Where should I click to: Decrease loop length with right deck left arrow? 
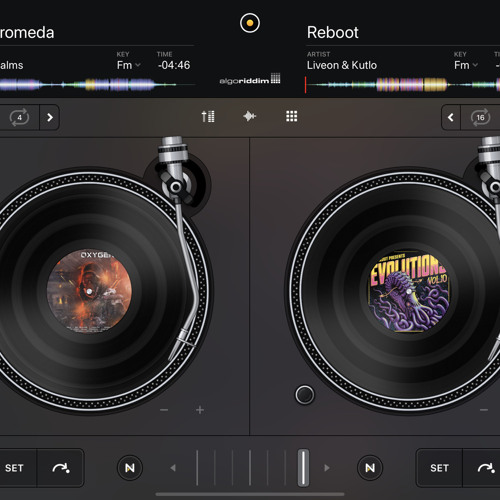tap(451, 117)
